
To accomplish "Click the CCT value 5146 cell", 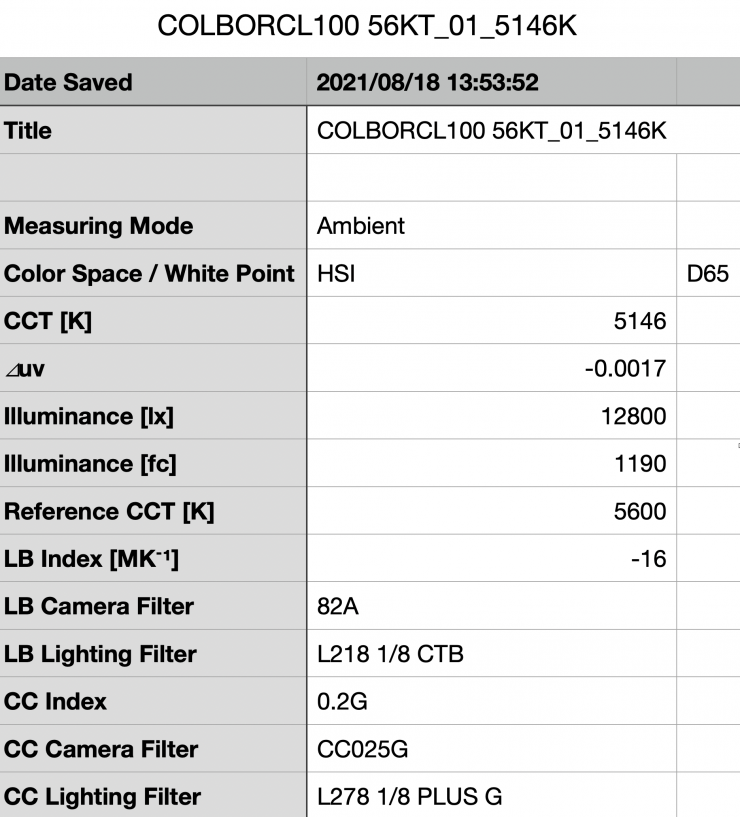I will (x=490, y=322).
